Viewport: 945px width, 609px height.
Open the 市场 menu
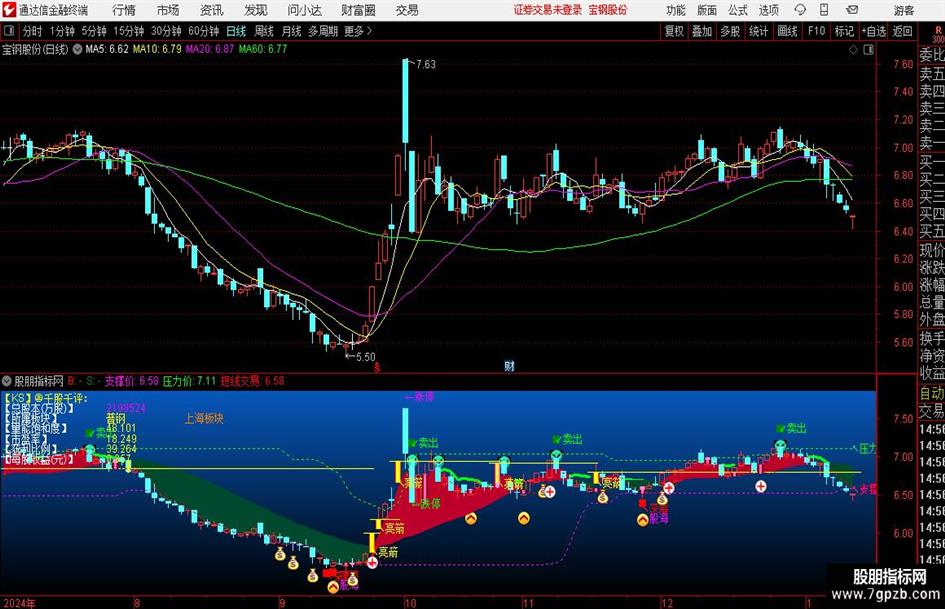(168, 10)
